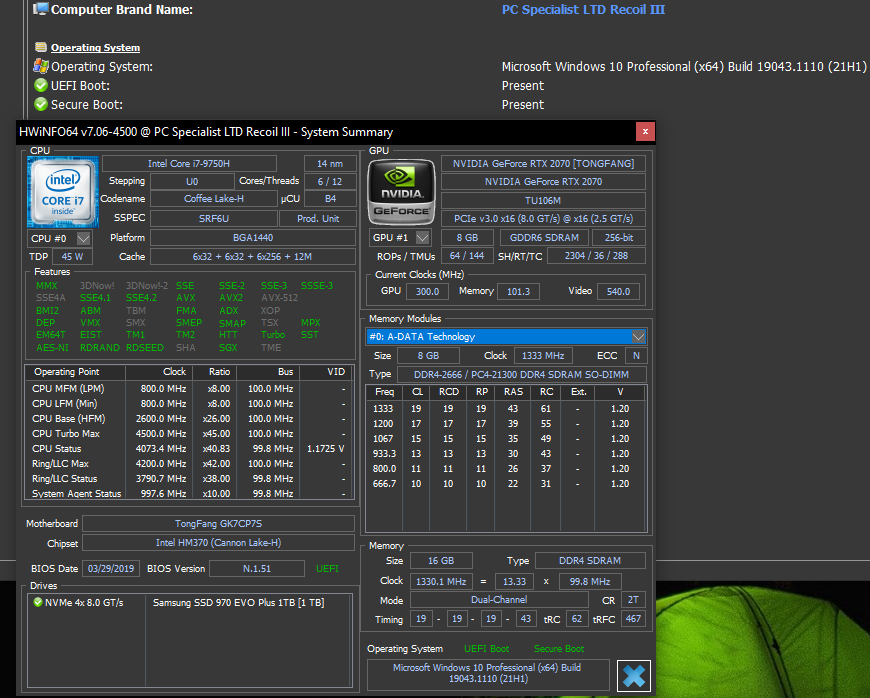Screen dimensions: 870x698
Task: Open the CPU #0 selector dropdown
Action: pos(83,238)
